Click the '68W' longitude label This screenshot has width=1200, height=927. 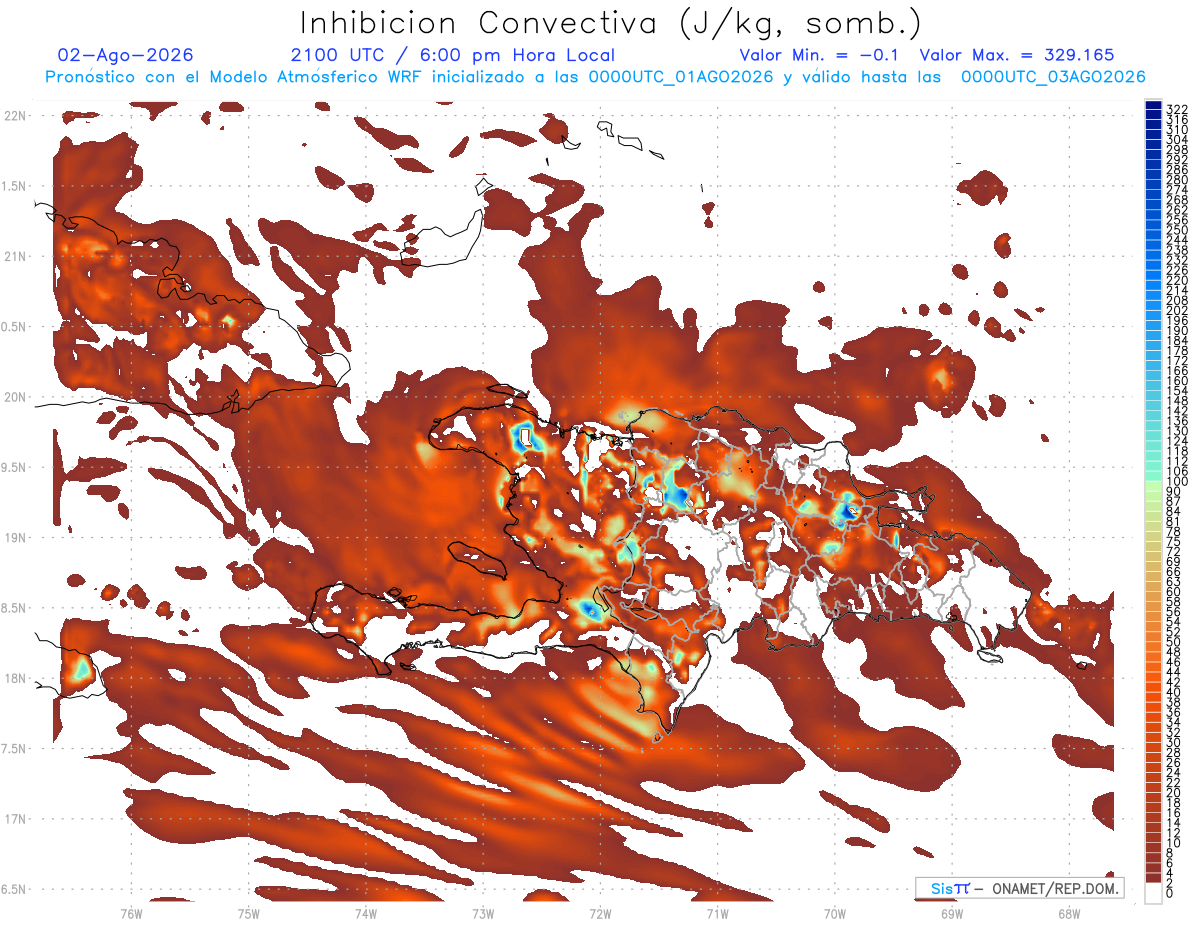pyautogui.click(x=1069, y=913)
